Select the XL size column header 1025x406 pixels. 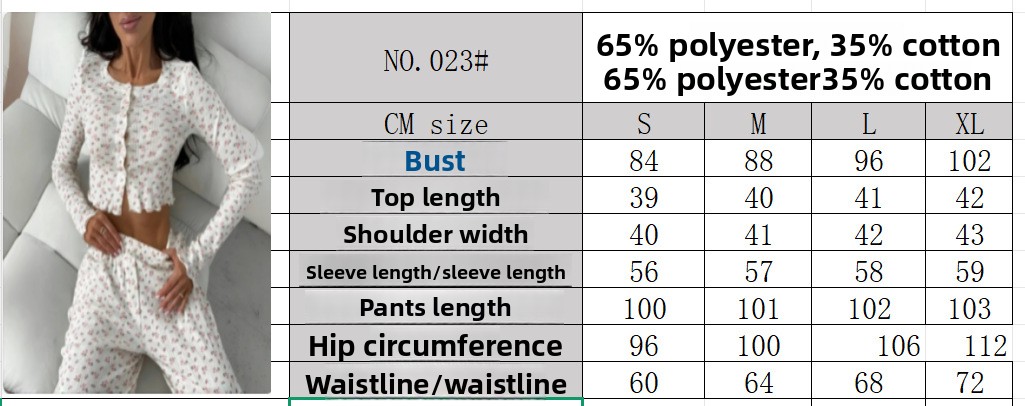[x=969, y=125]
